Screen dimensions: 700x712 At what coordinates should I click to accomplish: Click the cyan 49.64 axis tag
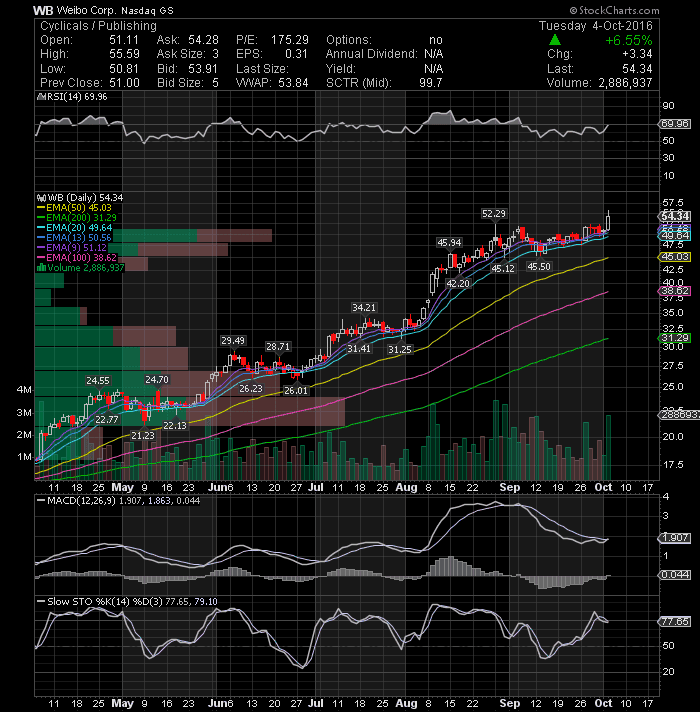click(675, 235)
